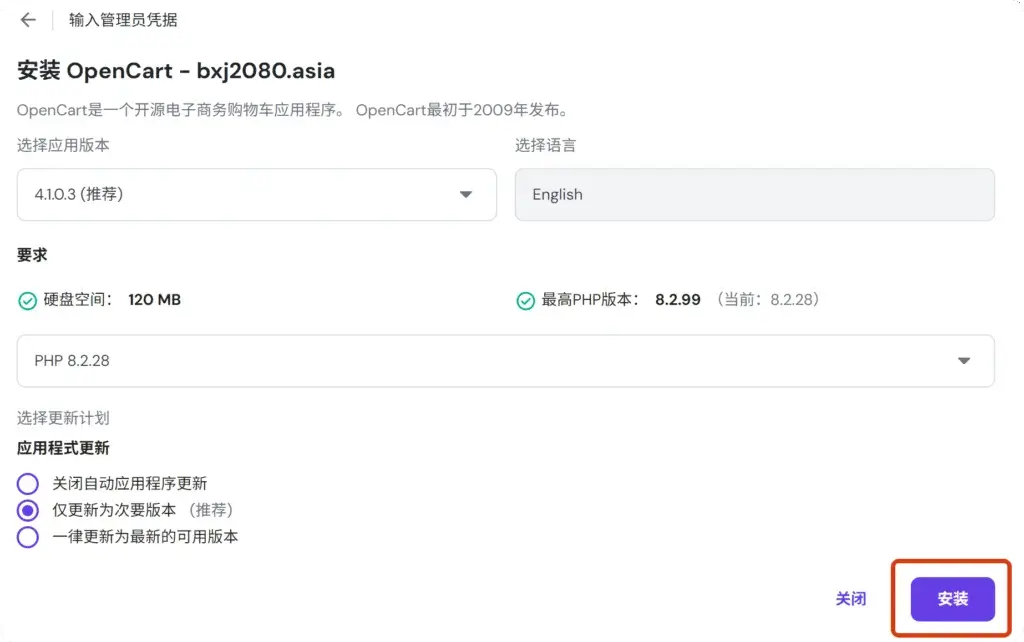Click the English language field
The height and width of the screenshot is (642, 1024).
click(x=754, y=195)
